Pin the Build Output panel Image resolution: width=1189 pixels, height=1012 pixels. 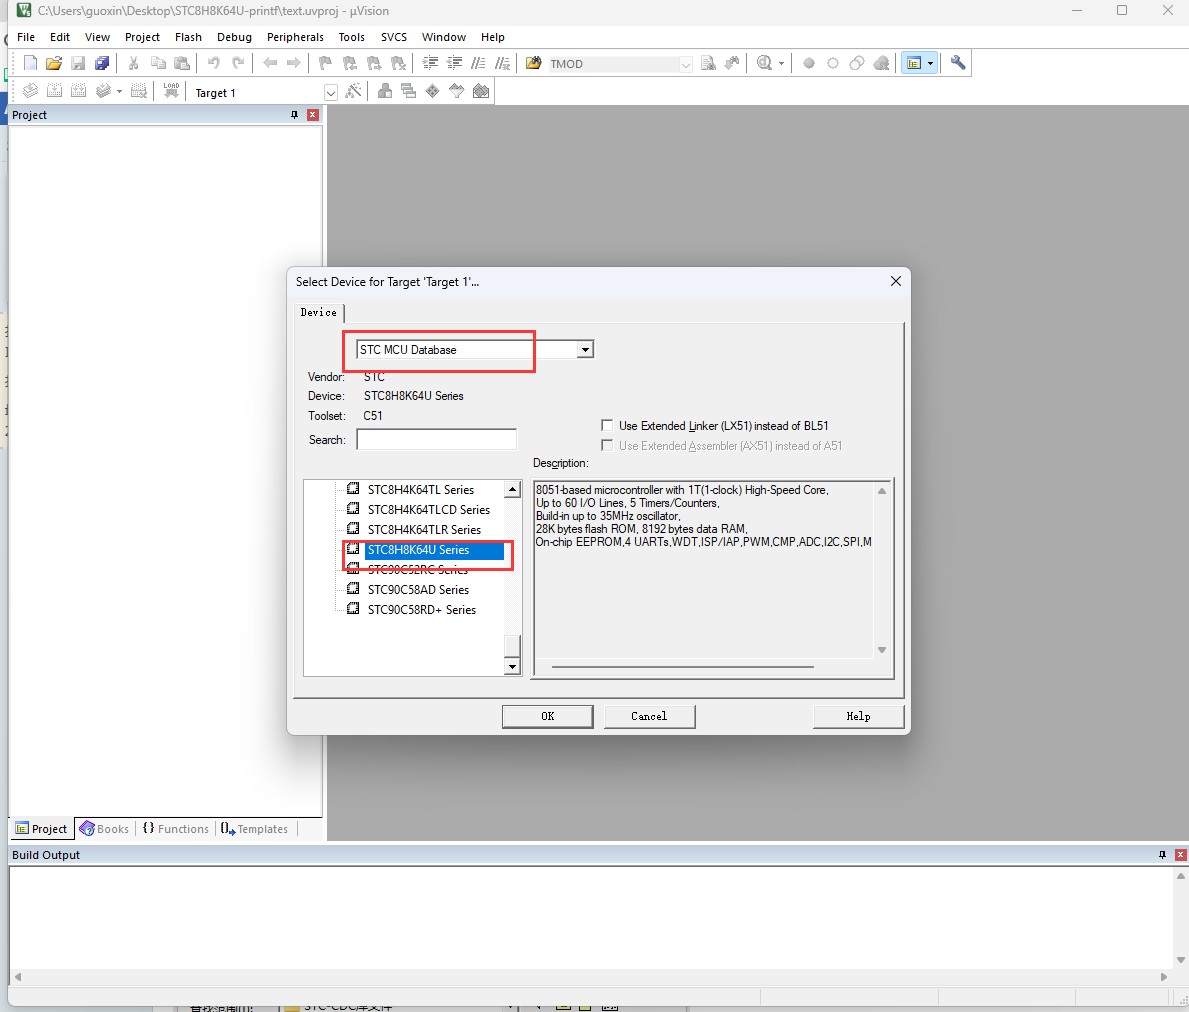1162,854
